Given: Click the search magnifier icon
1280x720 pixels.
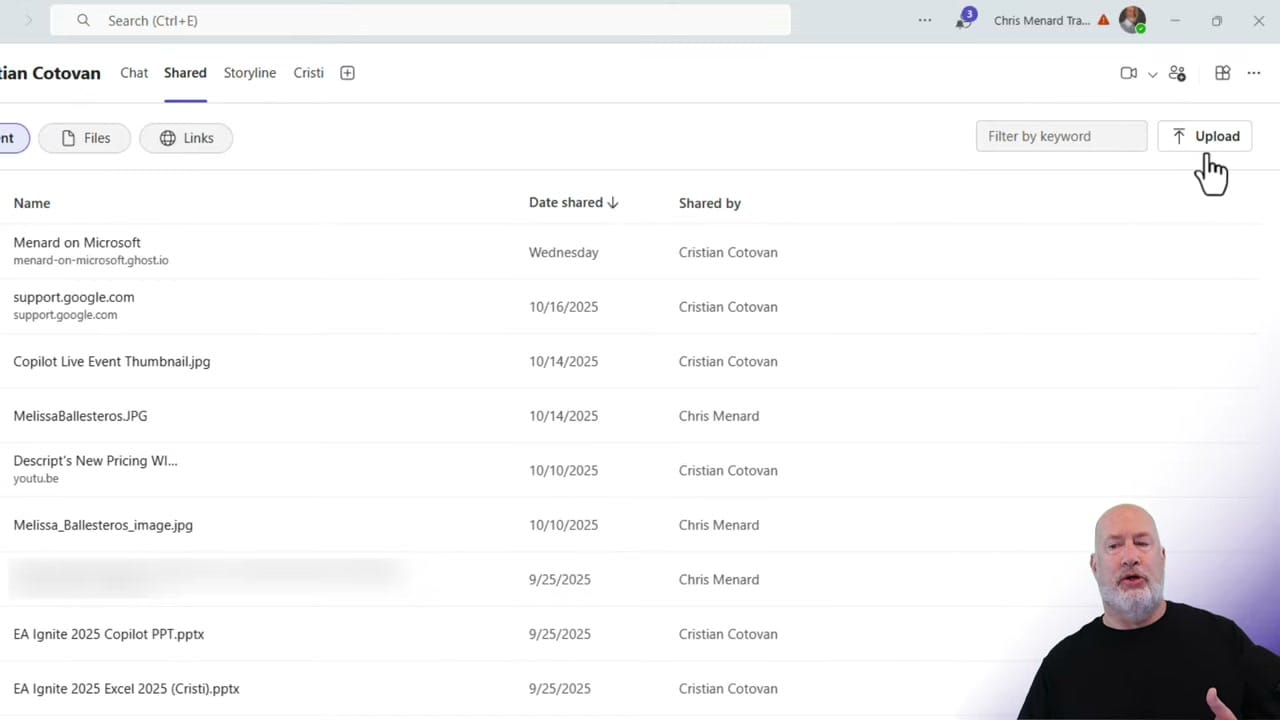Looking at the screenshot, I should tap(84, 20).
